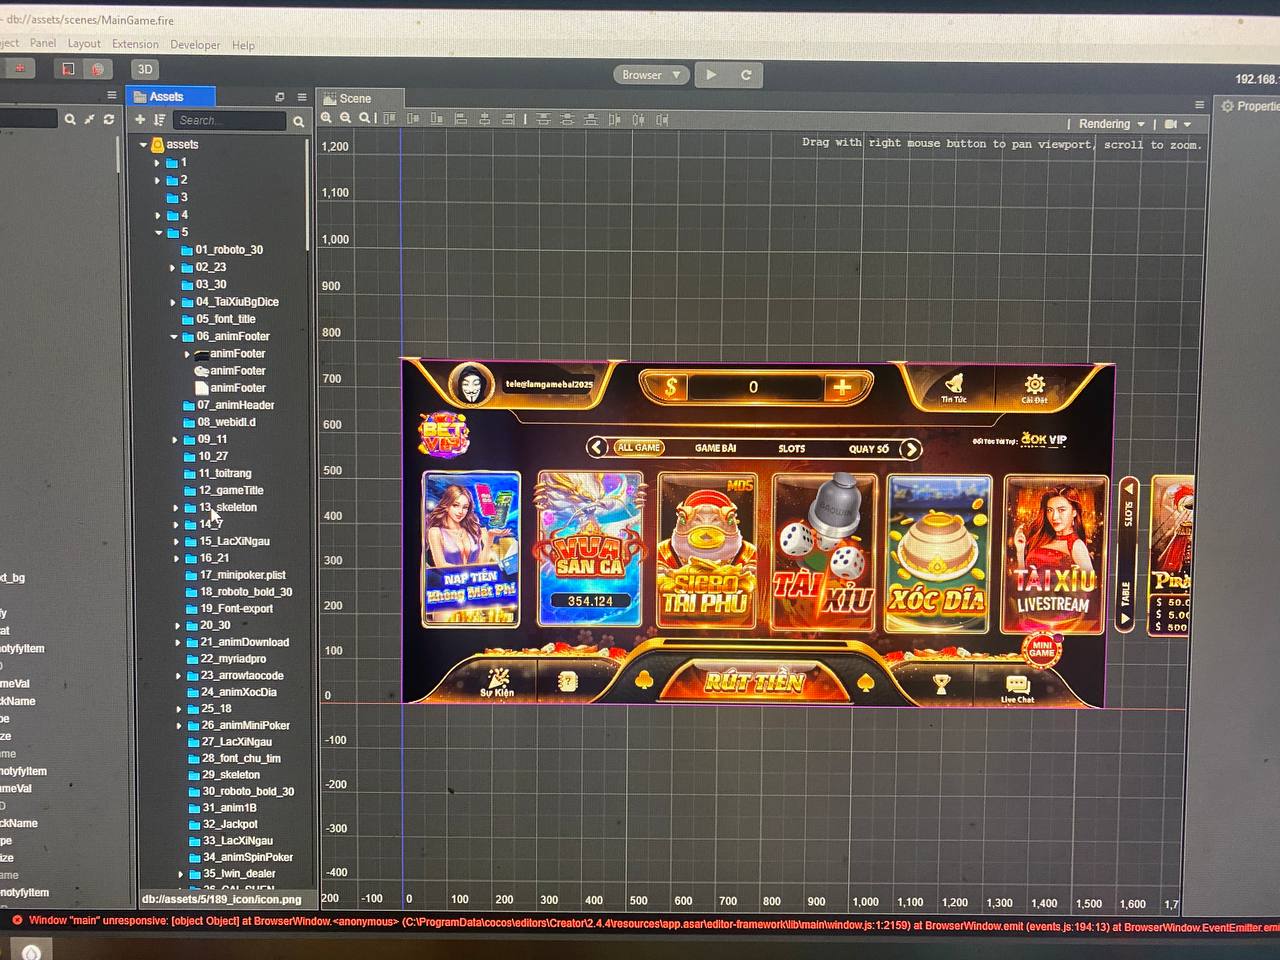Click the create asset plus icon
Image resolution: width=1280 pixels, height=960 pixels.
tap(140, 120)
